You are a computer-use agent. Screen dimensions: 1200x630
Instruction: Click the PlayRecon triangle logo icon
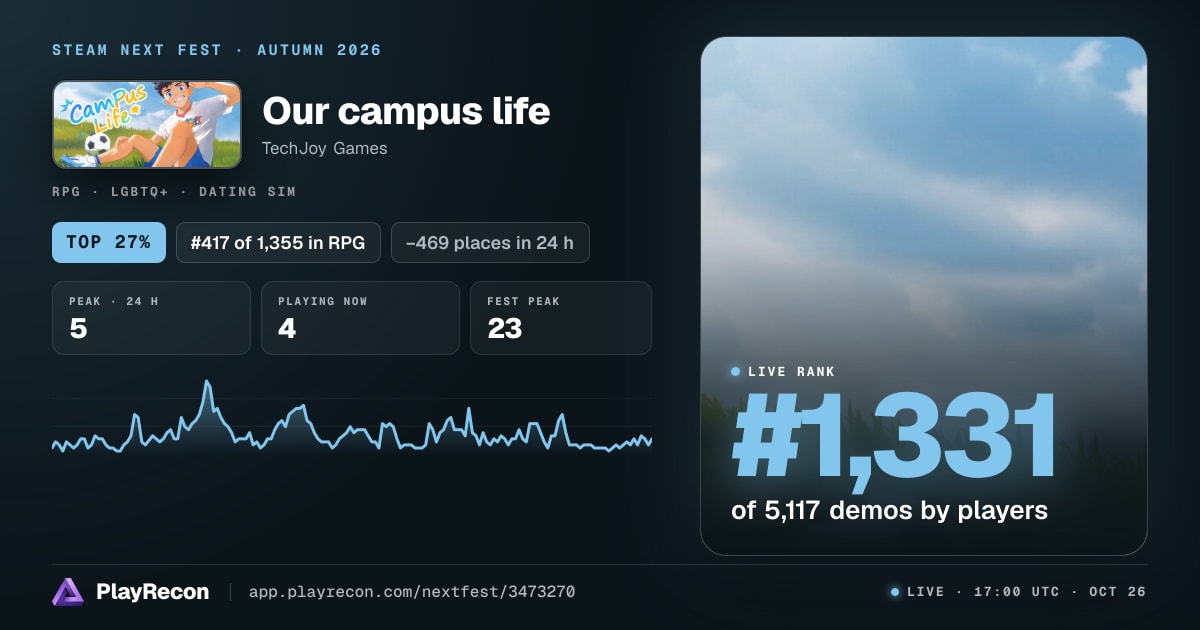(x=68, y=592)
